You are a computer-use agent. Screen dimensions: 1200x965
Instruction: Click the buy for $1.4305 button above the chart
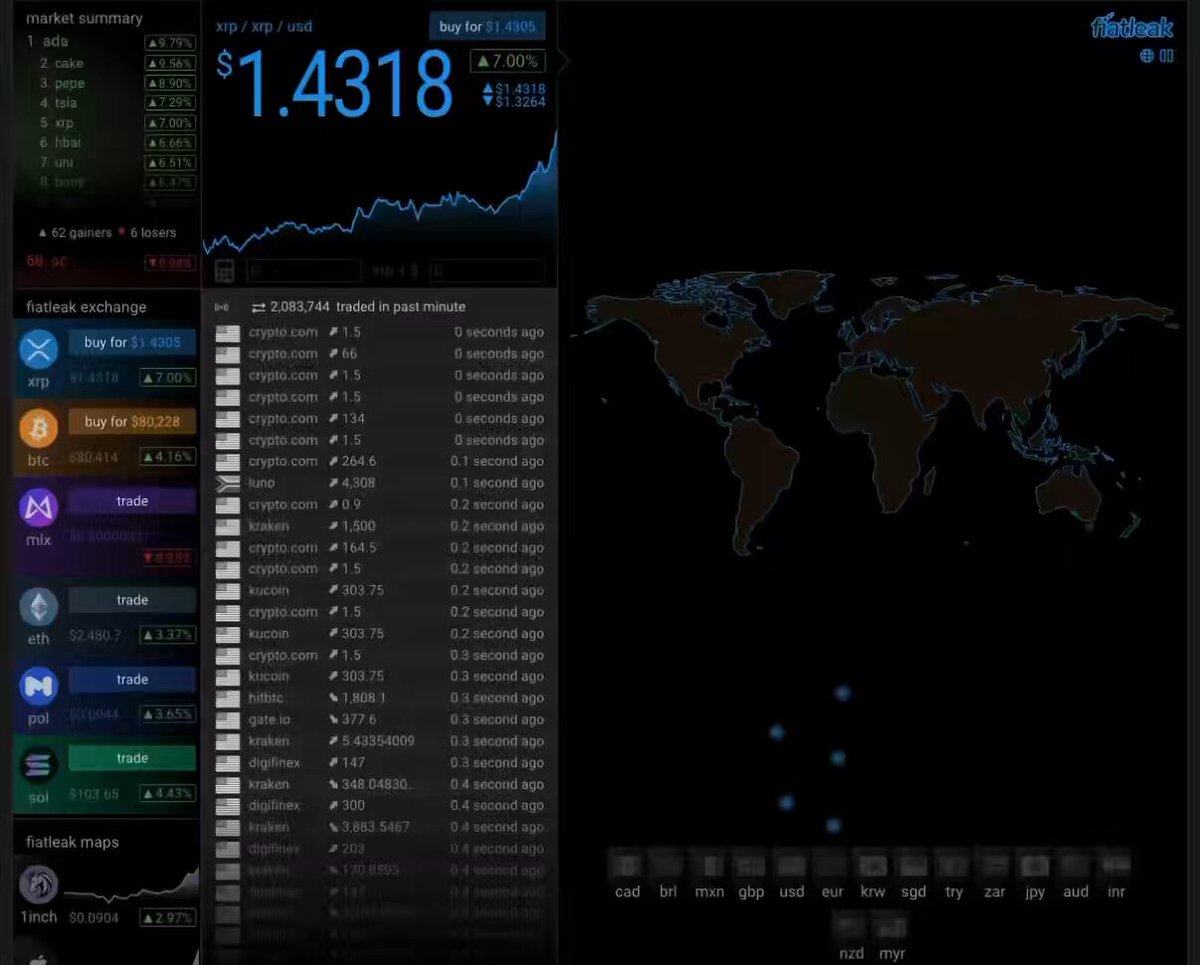tap(487, 27)
